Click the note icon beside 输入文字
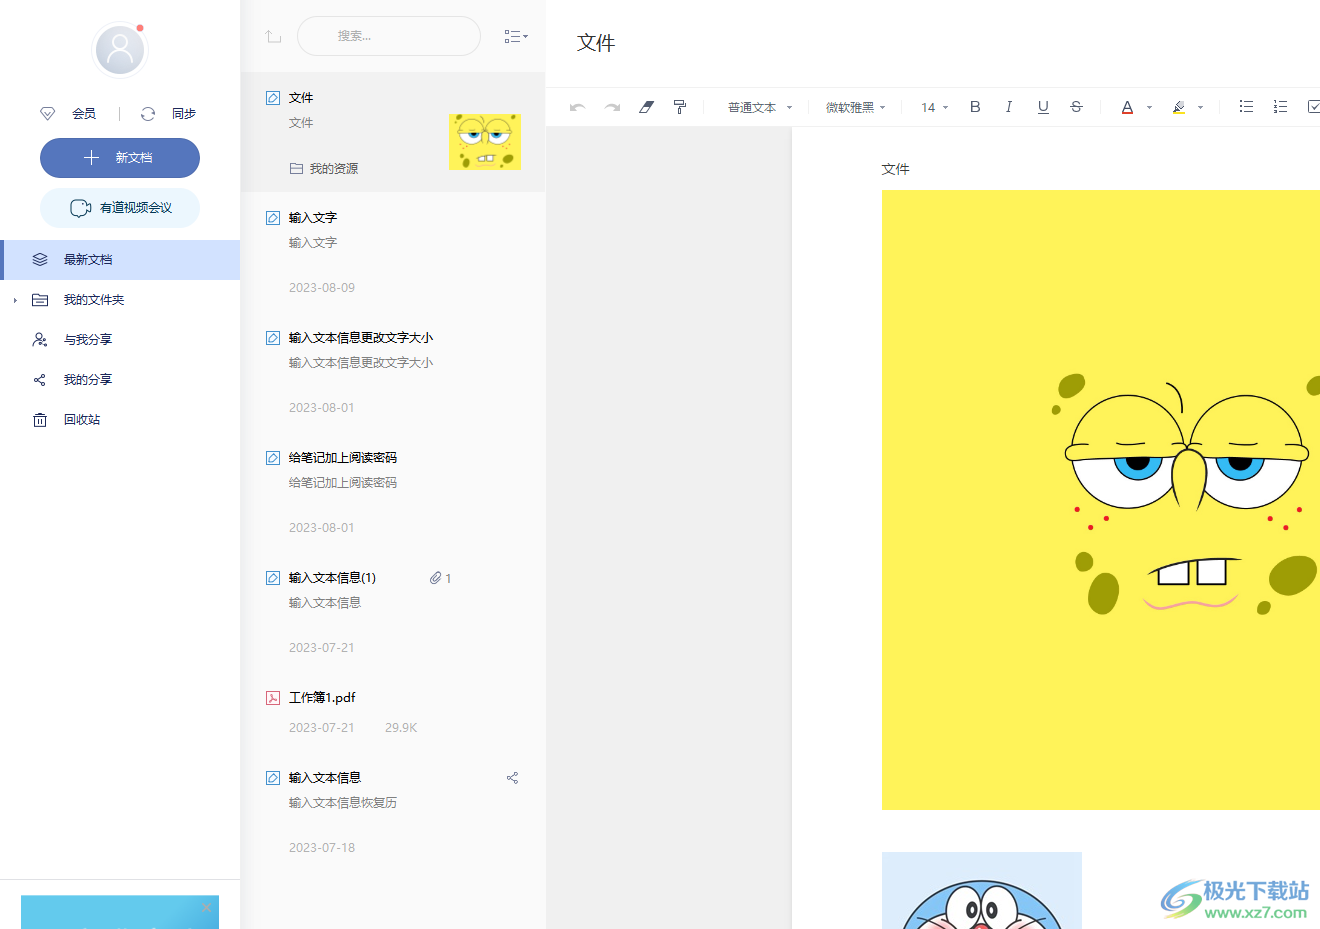Image resolution: width=1320 pixels, height=929 pixels. tap(273, 218)
